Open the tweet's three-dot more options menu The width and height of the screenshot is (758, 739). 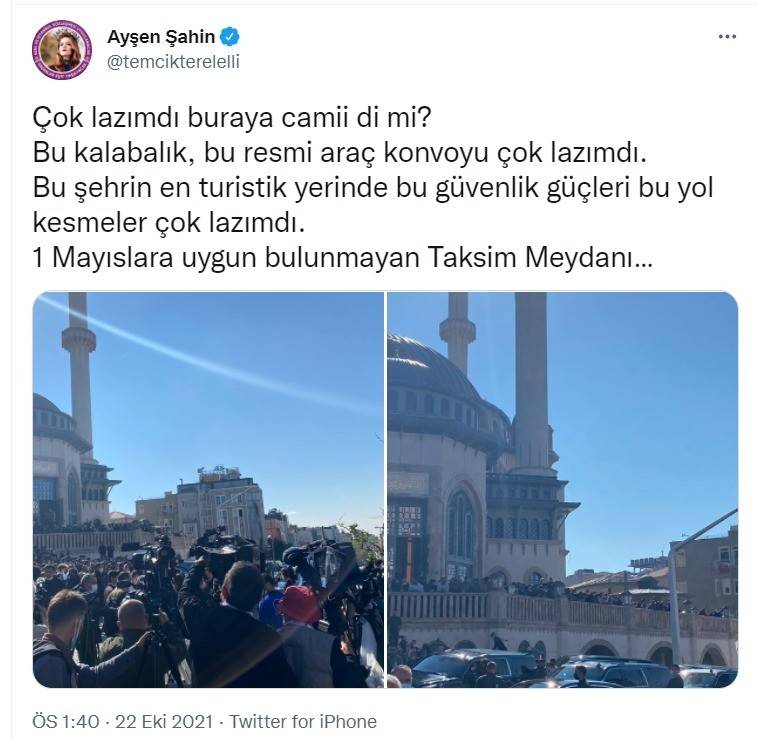pos(727,37)
